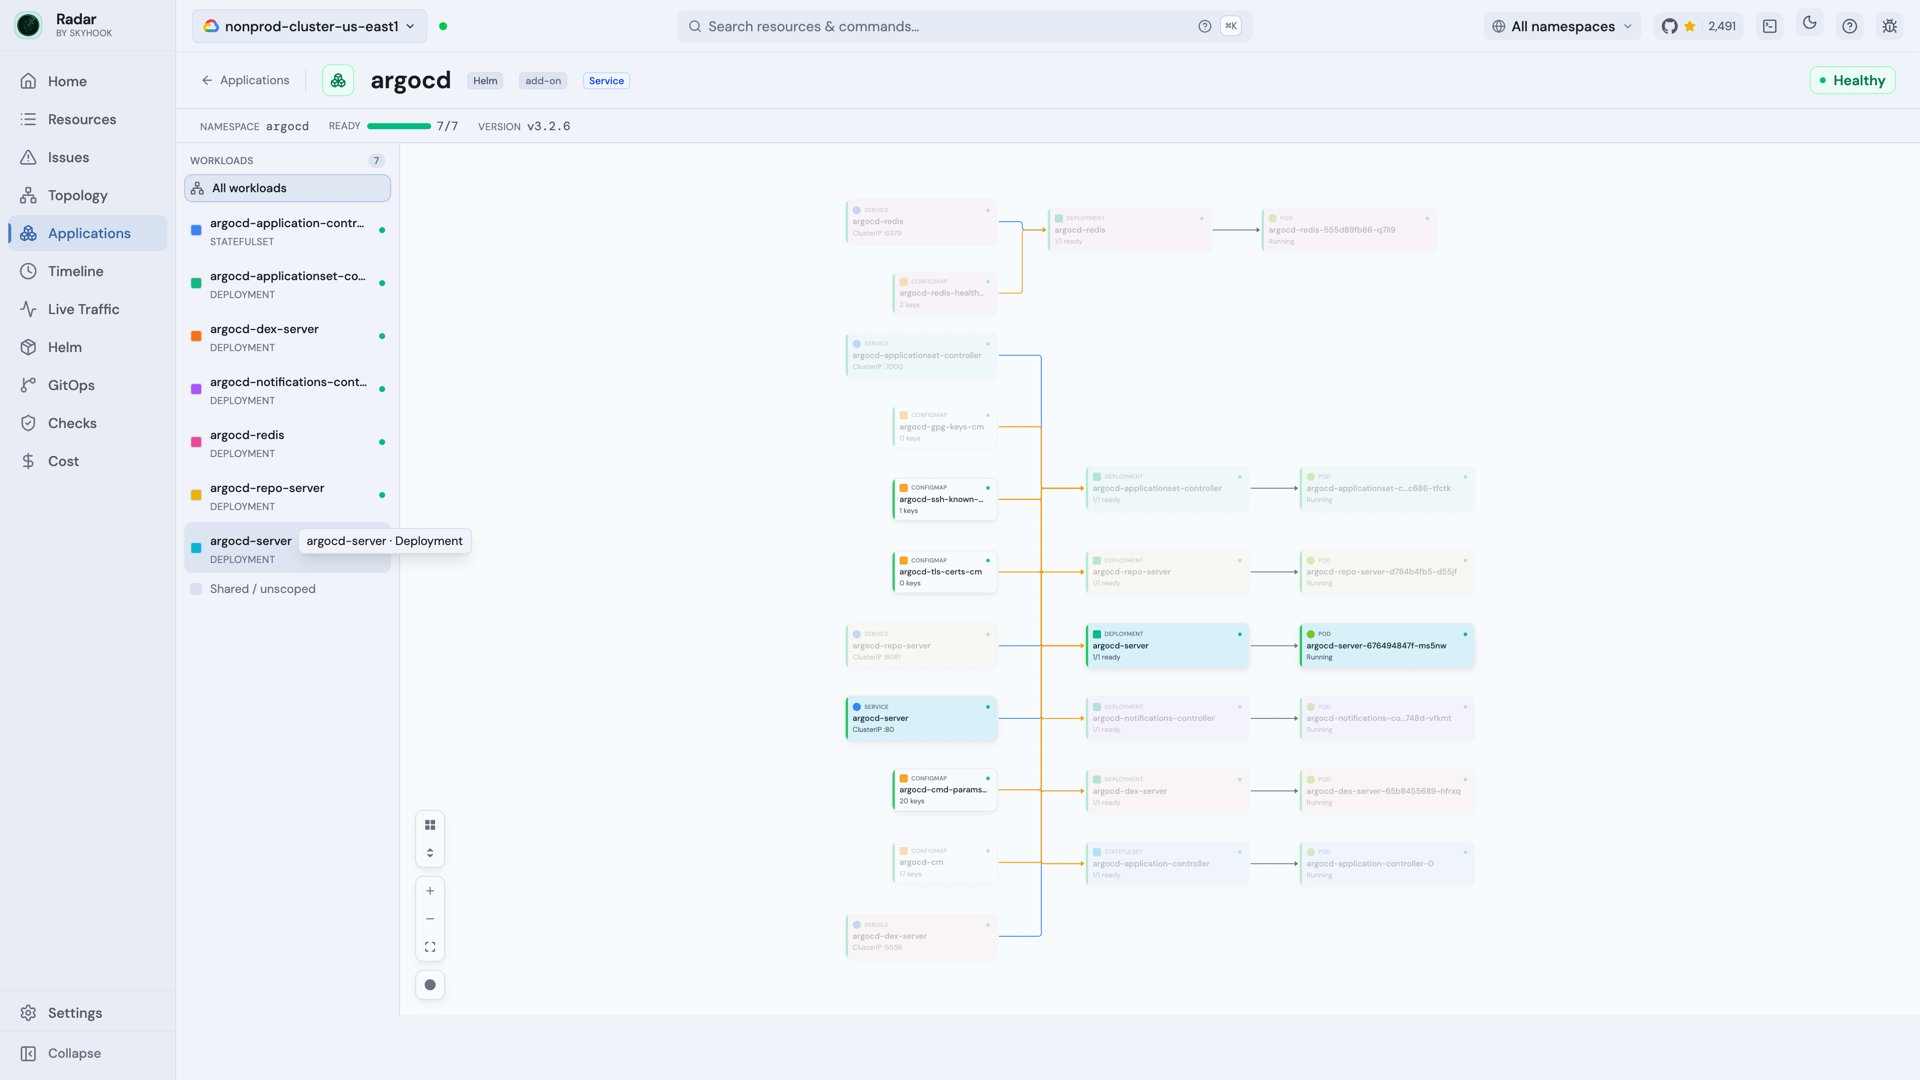Select argocd-redis workload

tap(287, 443)
